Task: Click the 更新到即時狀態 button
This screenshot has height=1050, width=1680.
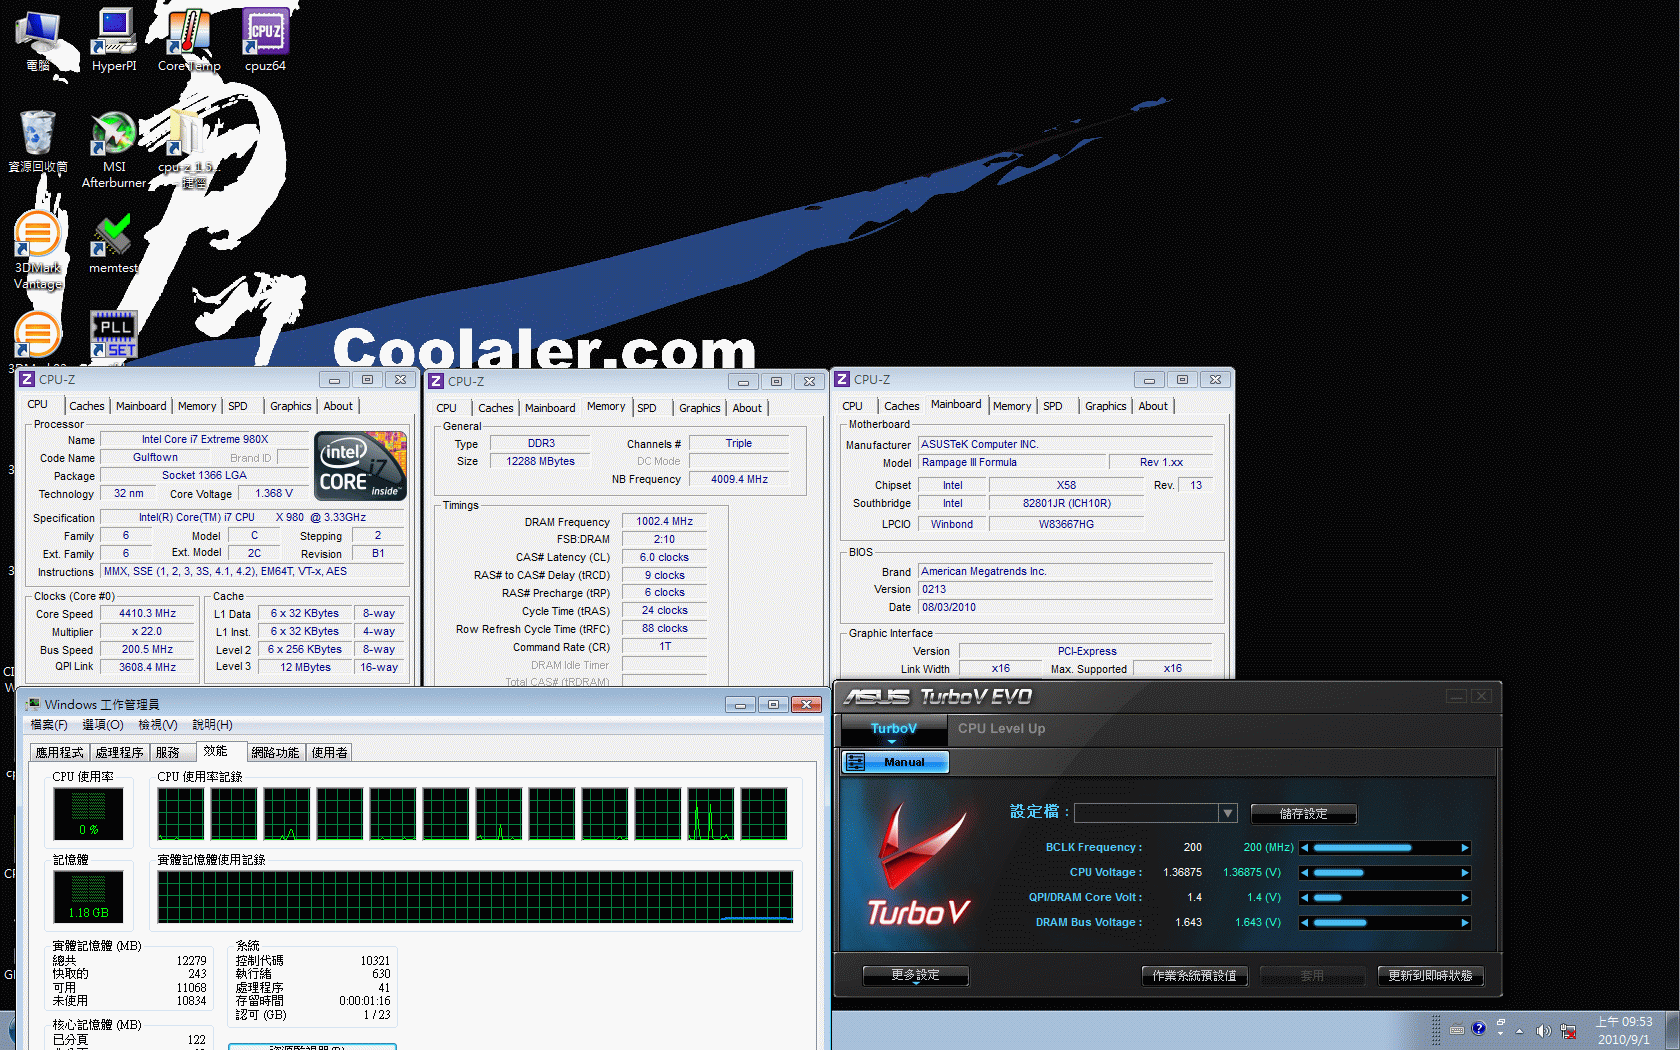Action: point(1430,976)
